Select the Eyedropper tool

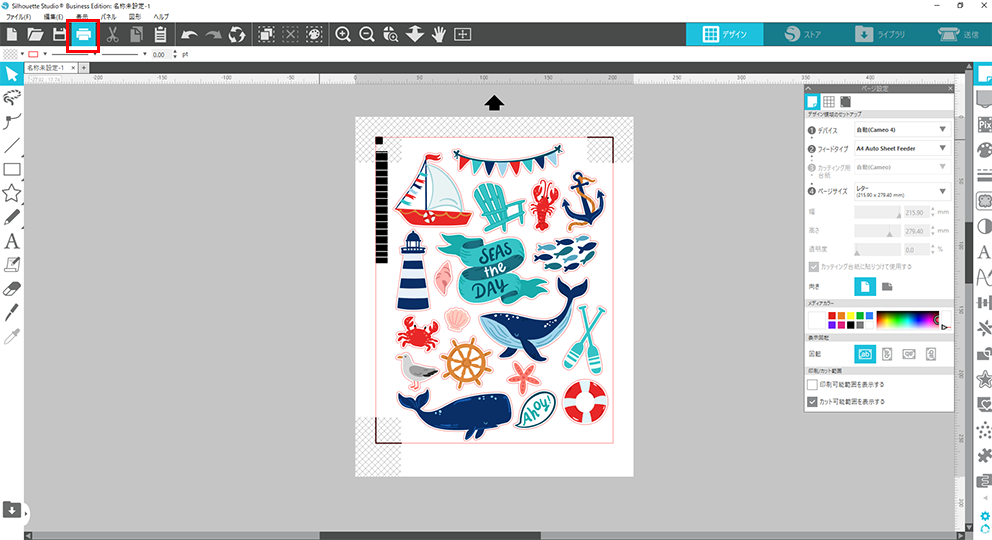(11, 336)
